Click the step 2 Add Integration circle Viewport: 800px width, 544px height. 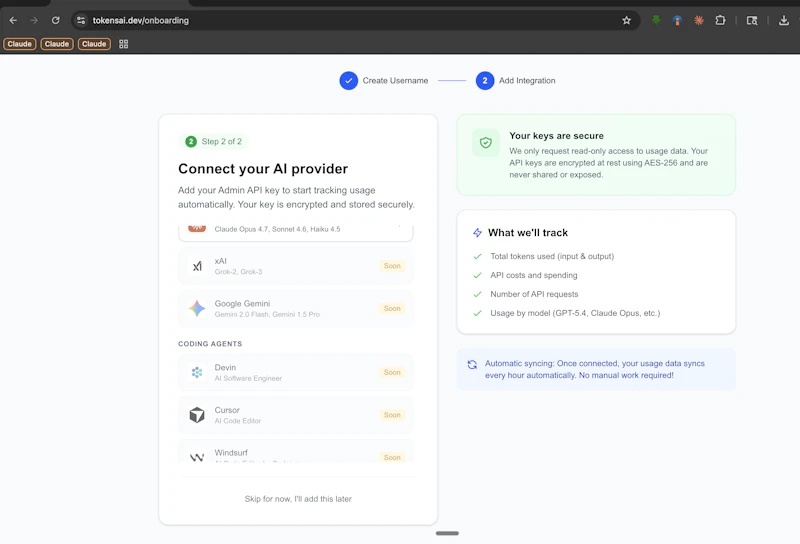[x=485, y=81]
